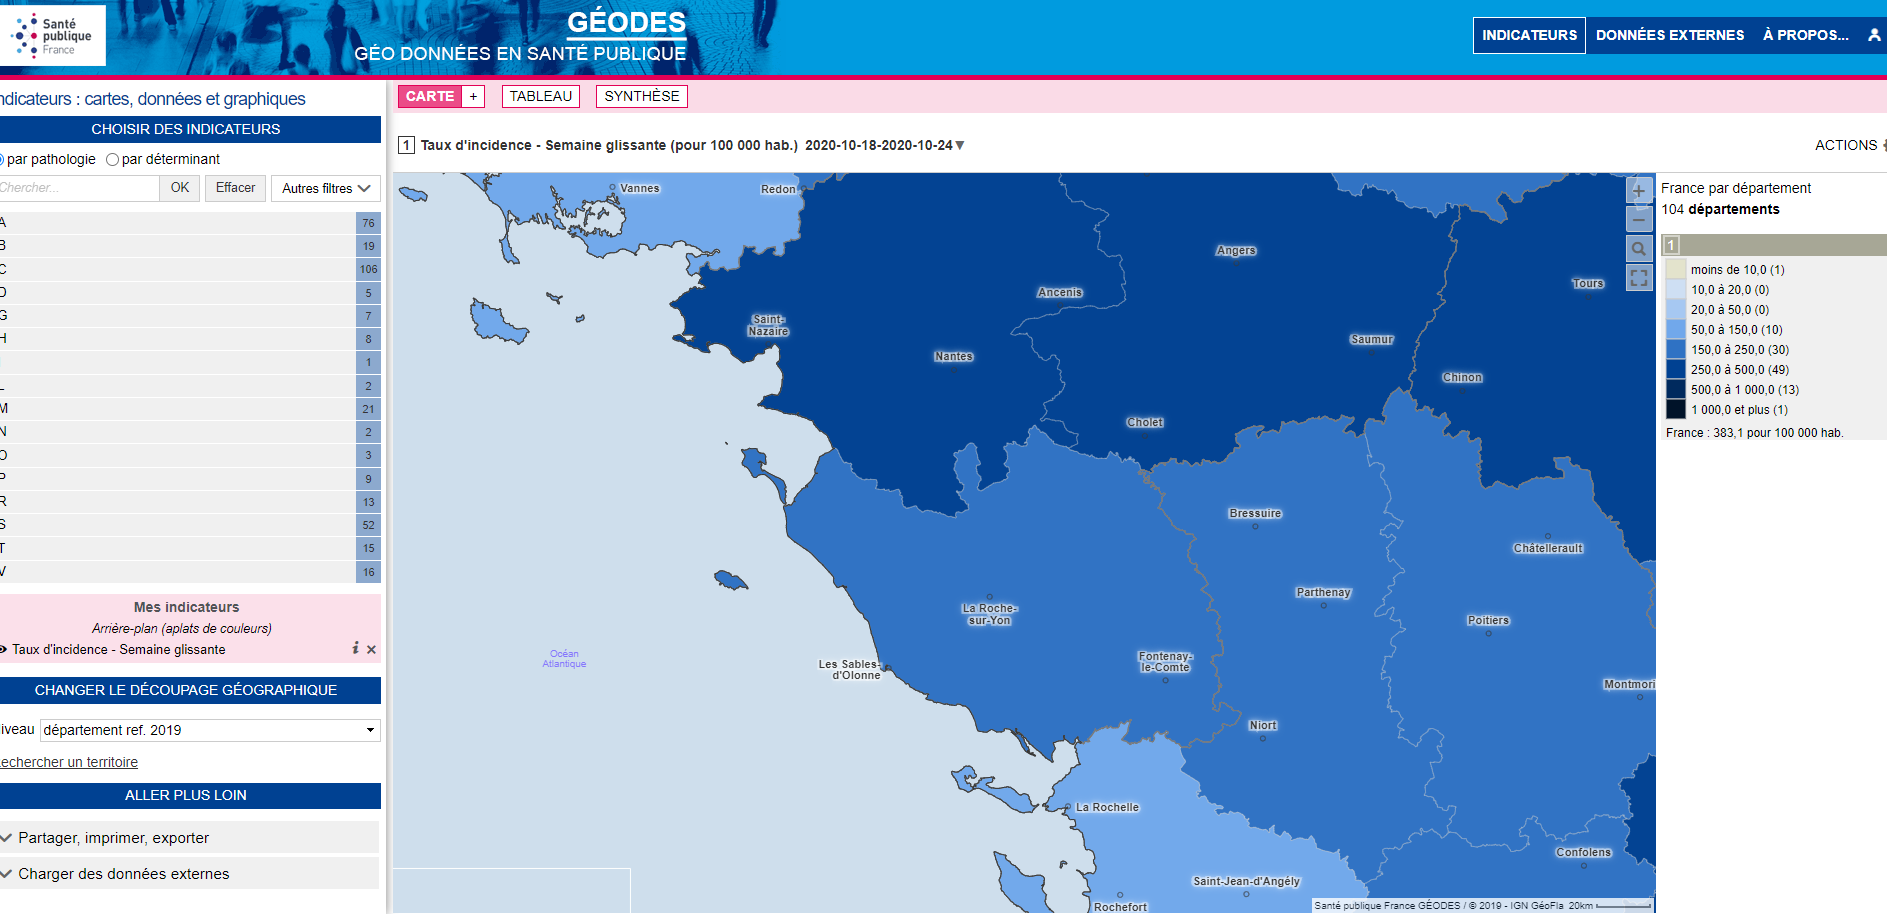The image size is (1887, 914).
Task: Add a new map with plus button
Action: click(x=473, y=96)
